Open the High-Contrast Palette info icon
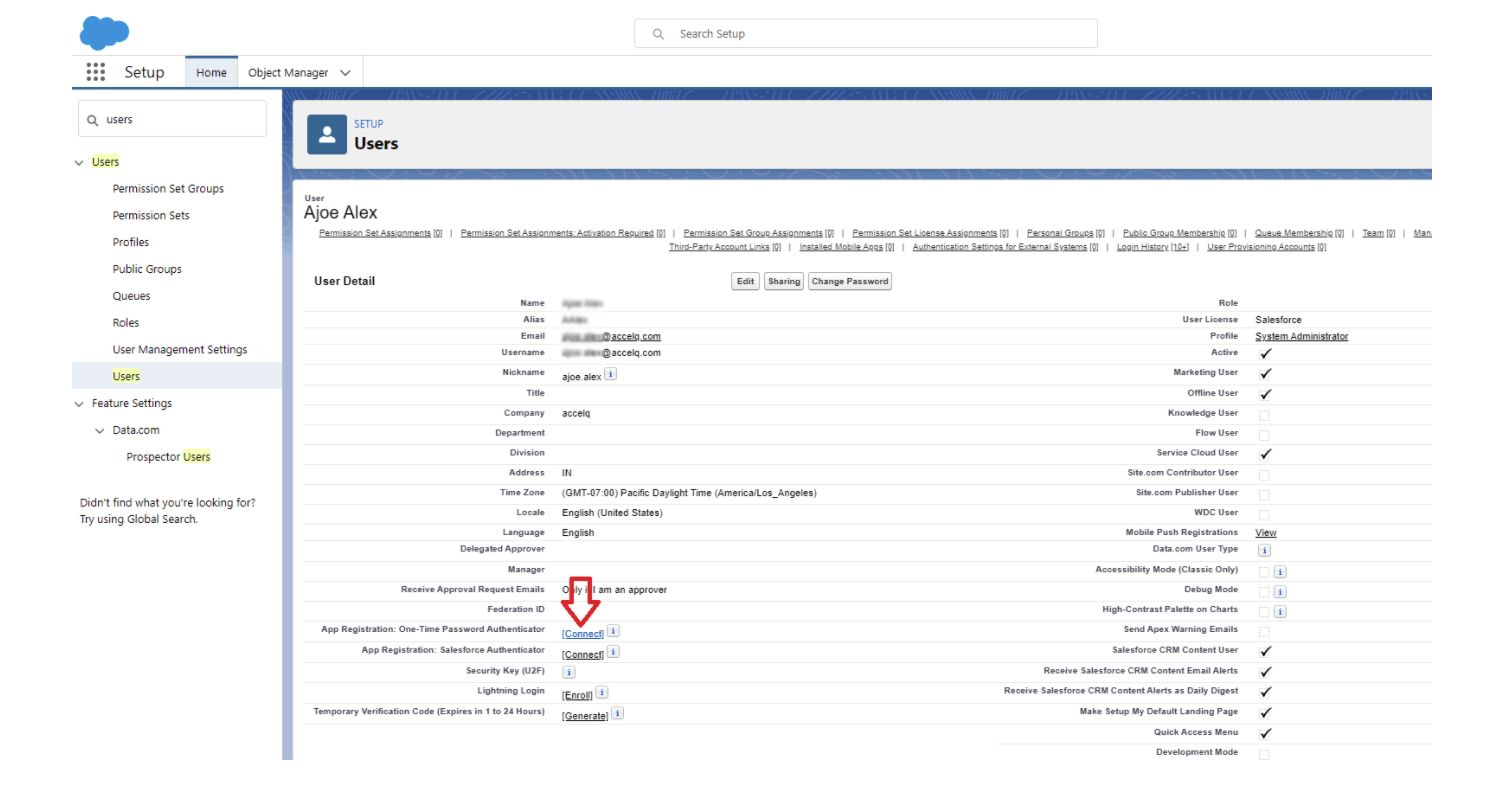This screenshot has width=1487, height=804. [x=1280, y=612]
